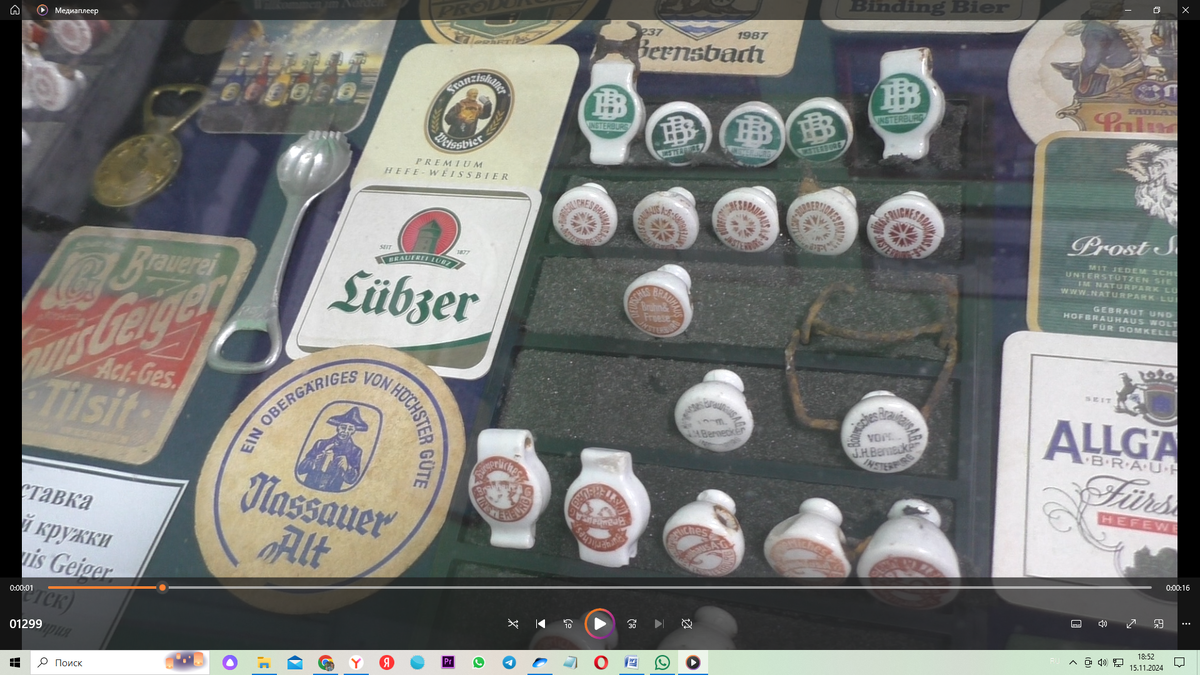
Task: Open Yandex Browser on the taskbar
Action: (x=356, y=662)
